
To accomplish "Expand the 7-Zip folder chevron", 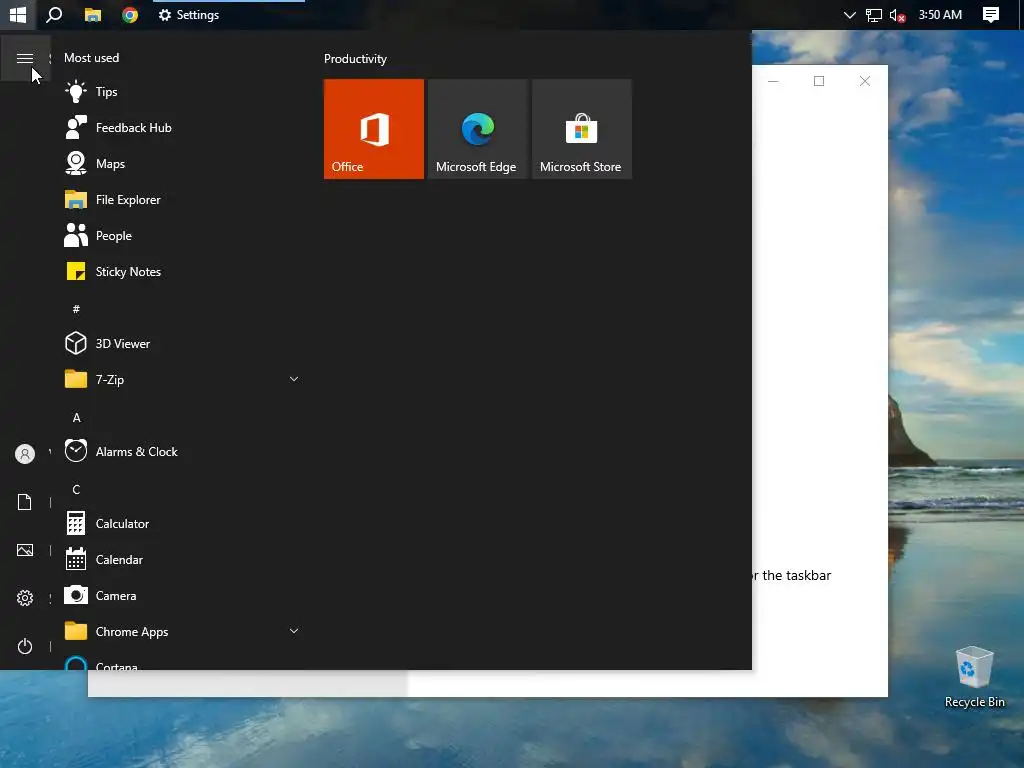I will (x=294, y=379).
